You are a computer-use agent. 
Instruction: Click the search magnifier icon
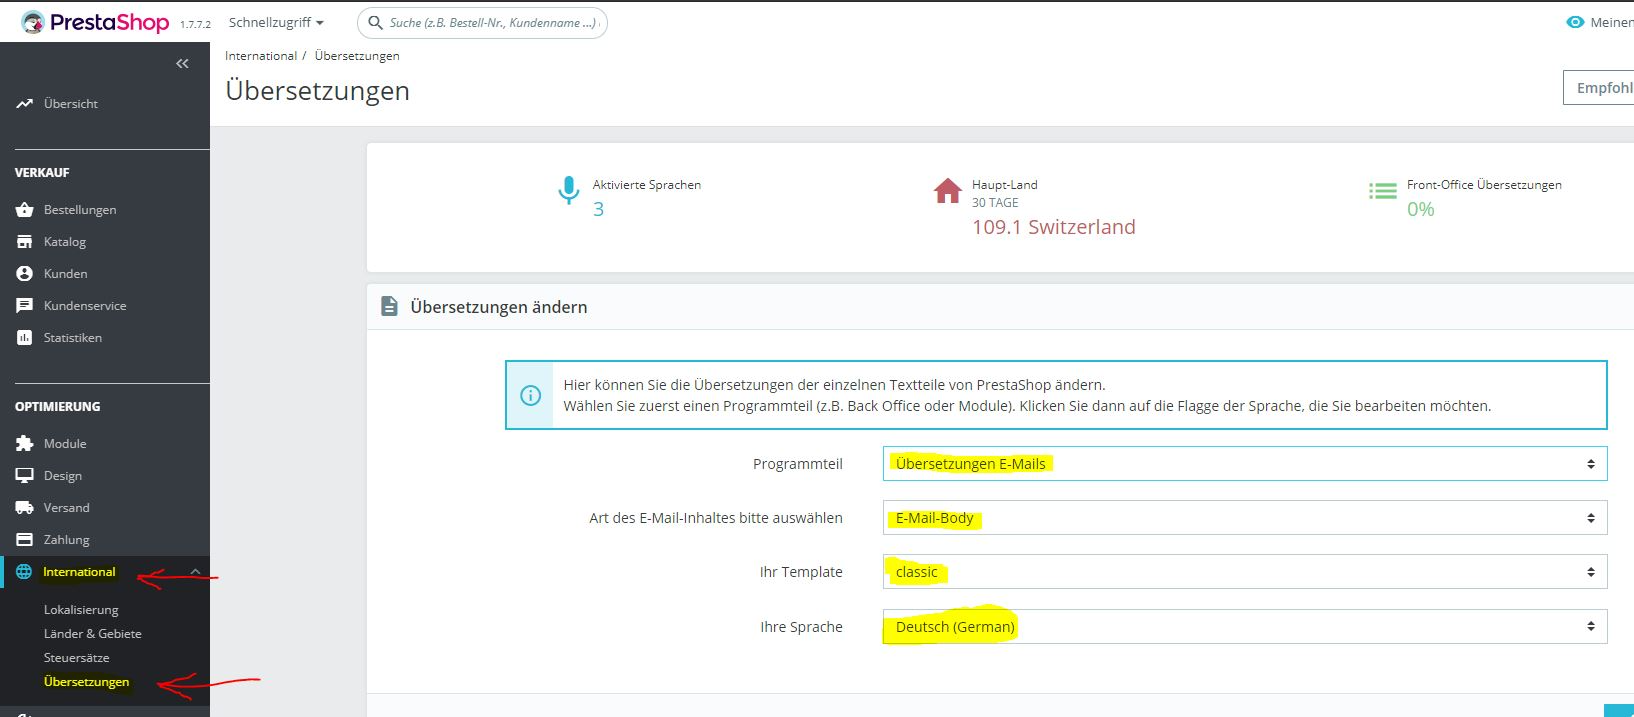(376, 23)
